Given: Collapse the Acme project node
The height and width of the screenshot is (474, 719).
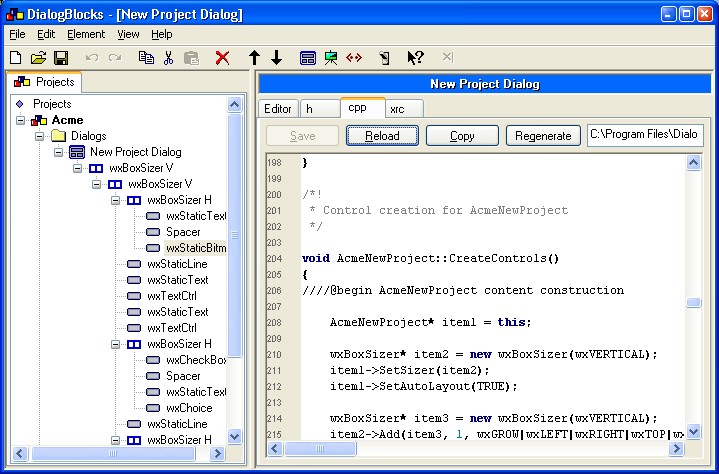Looking at the screenshot, I should point(21,120).
